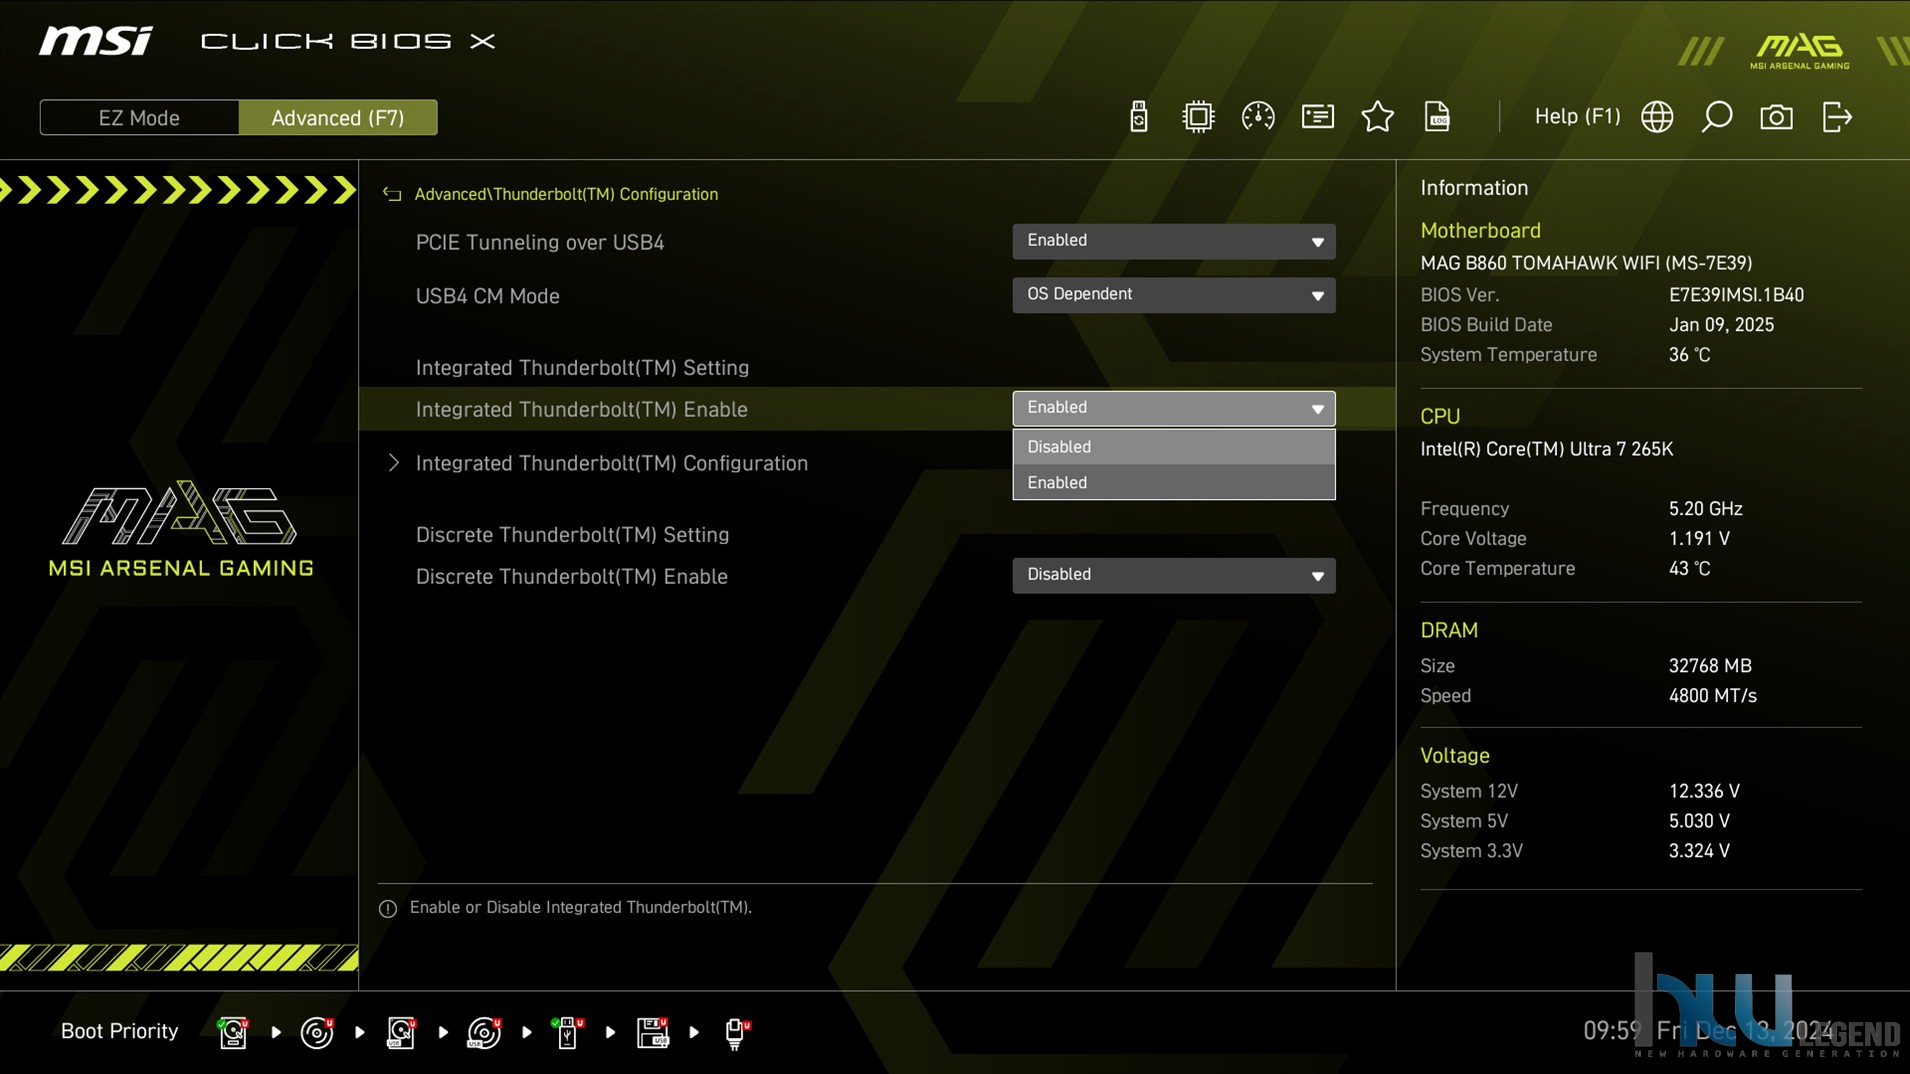Open PCIE Tunneling over USB4 dropdown
The image size is (1910, 1074).
tap(1173, 241)
